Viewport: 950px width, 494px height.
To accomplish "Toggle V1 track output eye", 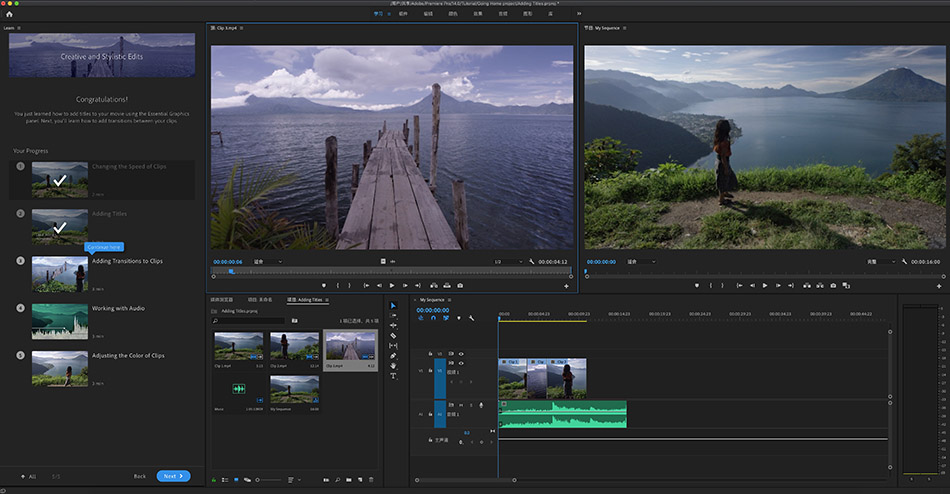I will click(x=461, y=363).
